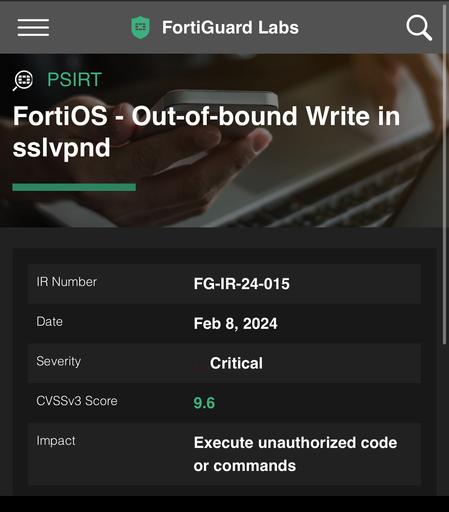Click the Critical severity value
Image resolution: width=449 pixels, height=512 pixels.
236,363
